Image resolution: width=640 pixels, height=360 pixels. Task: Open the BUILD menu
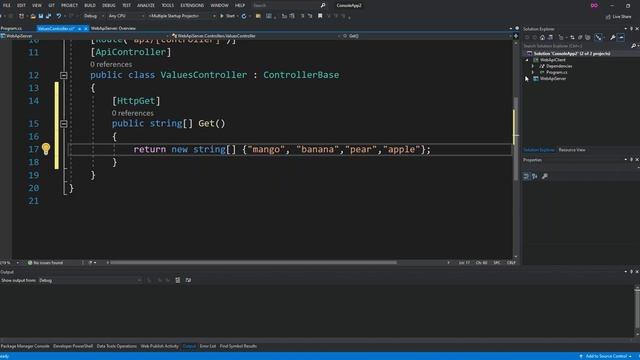(x=90, y=5)
